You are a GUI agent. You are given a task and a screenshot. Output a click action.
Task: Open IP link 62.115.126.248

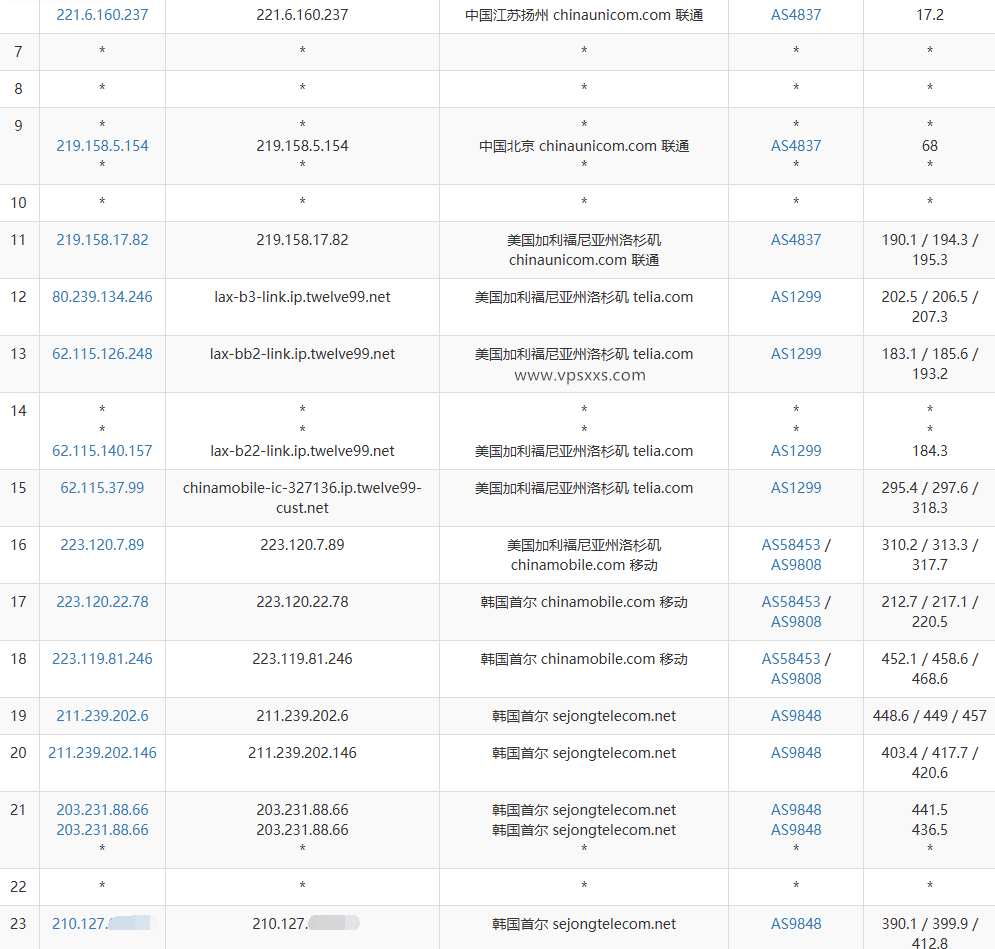[x=102, y=354]
